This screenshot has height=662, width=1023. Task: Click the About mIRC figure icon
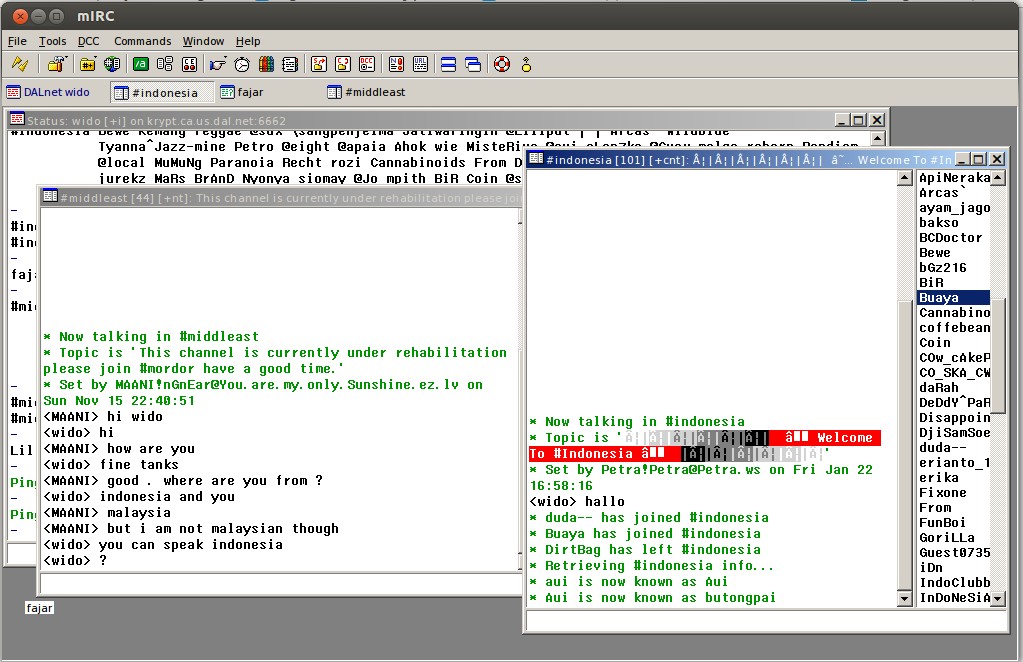pos(526,64)
